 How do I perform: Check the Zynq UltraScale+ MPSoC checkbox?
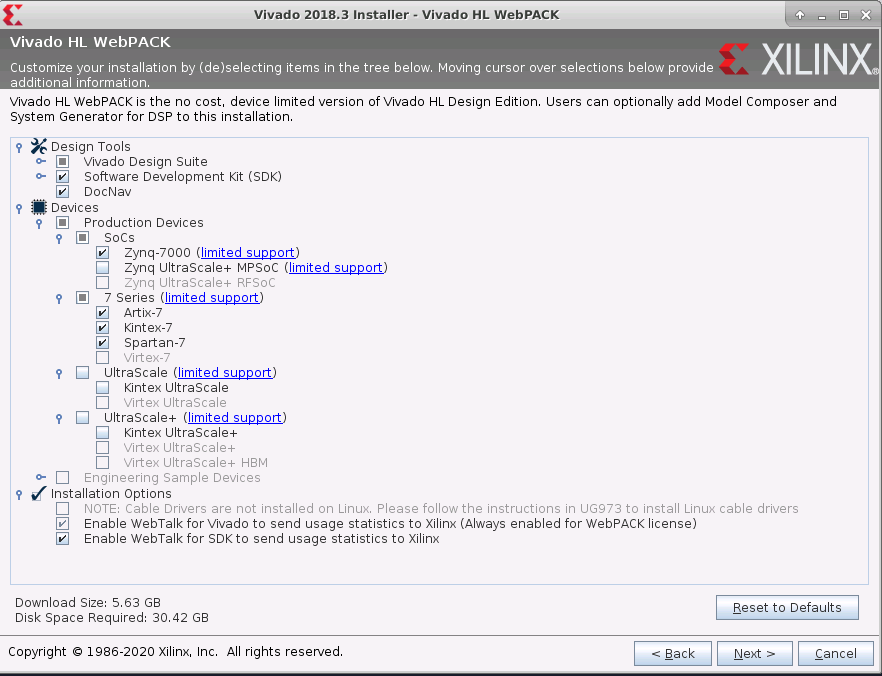[x=102, y=268]
